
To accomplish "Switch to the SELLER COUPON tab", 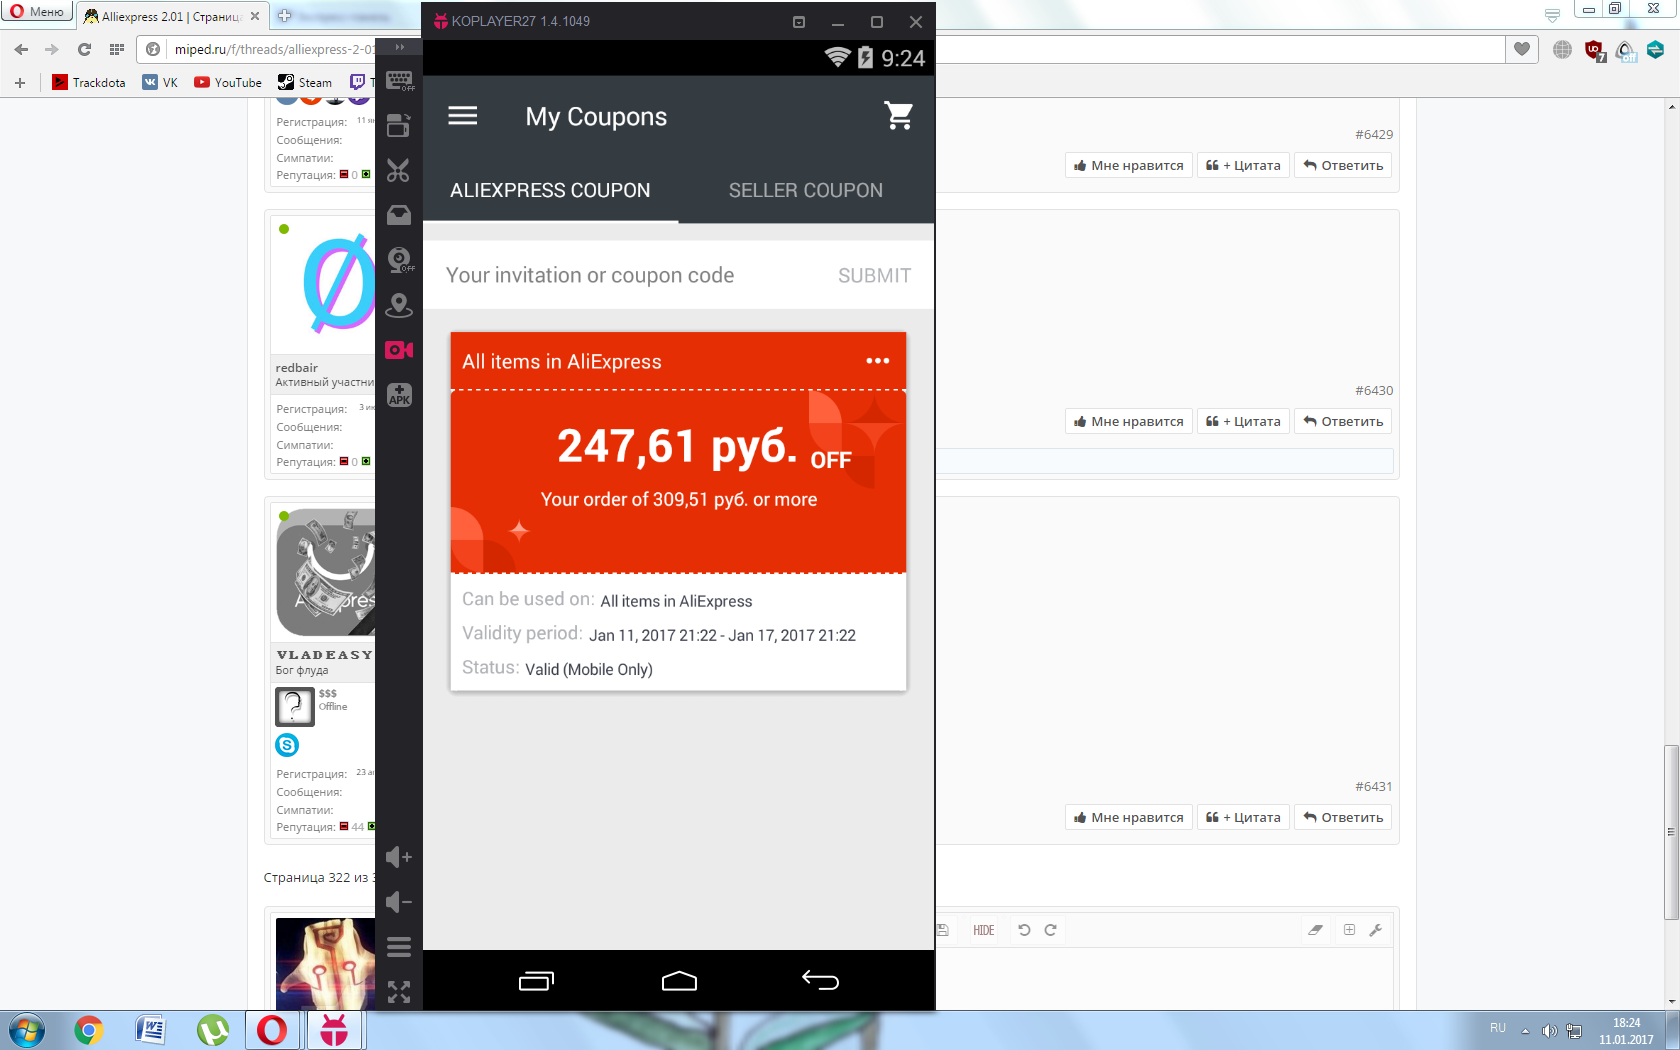I will 806,190.
